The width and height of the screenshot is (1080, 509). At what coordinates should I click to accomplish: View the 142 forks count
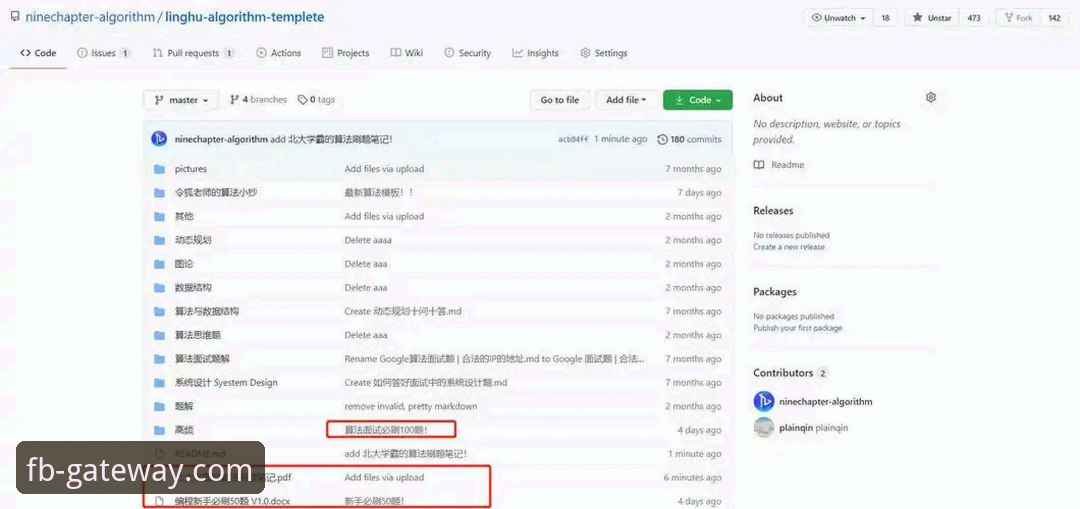(x=1055, y=19)
